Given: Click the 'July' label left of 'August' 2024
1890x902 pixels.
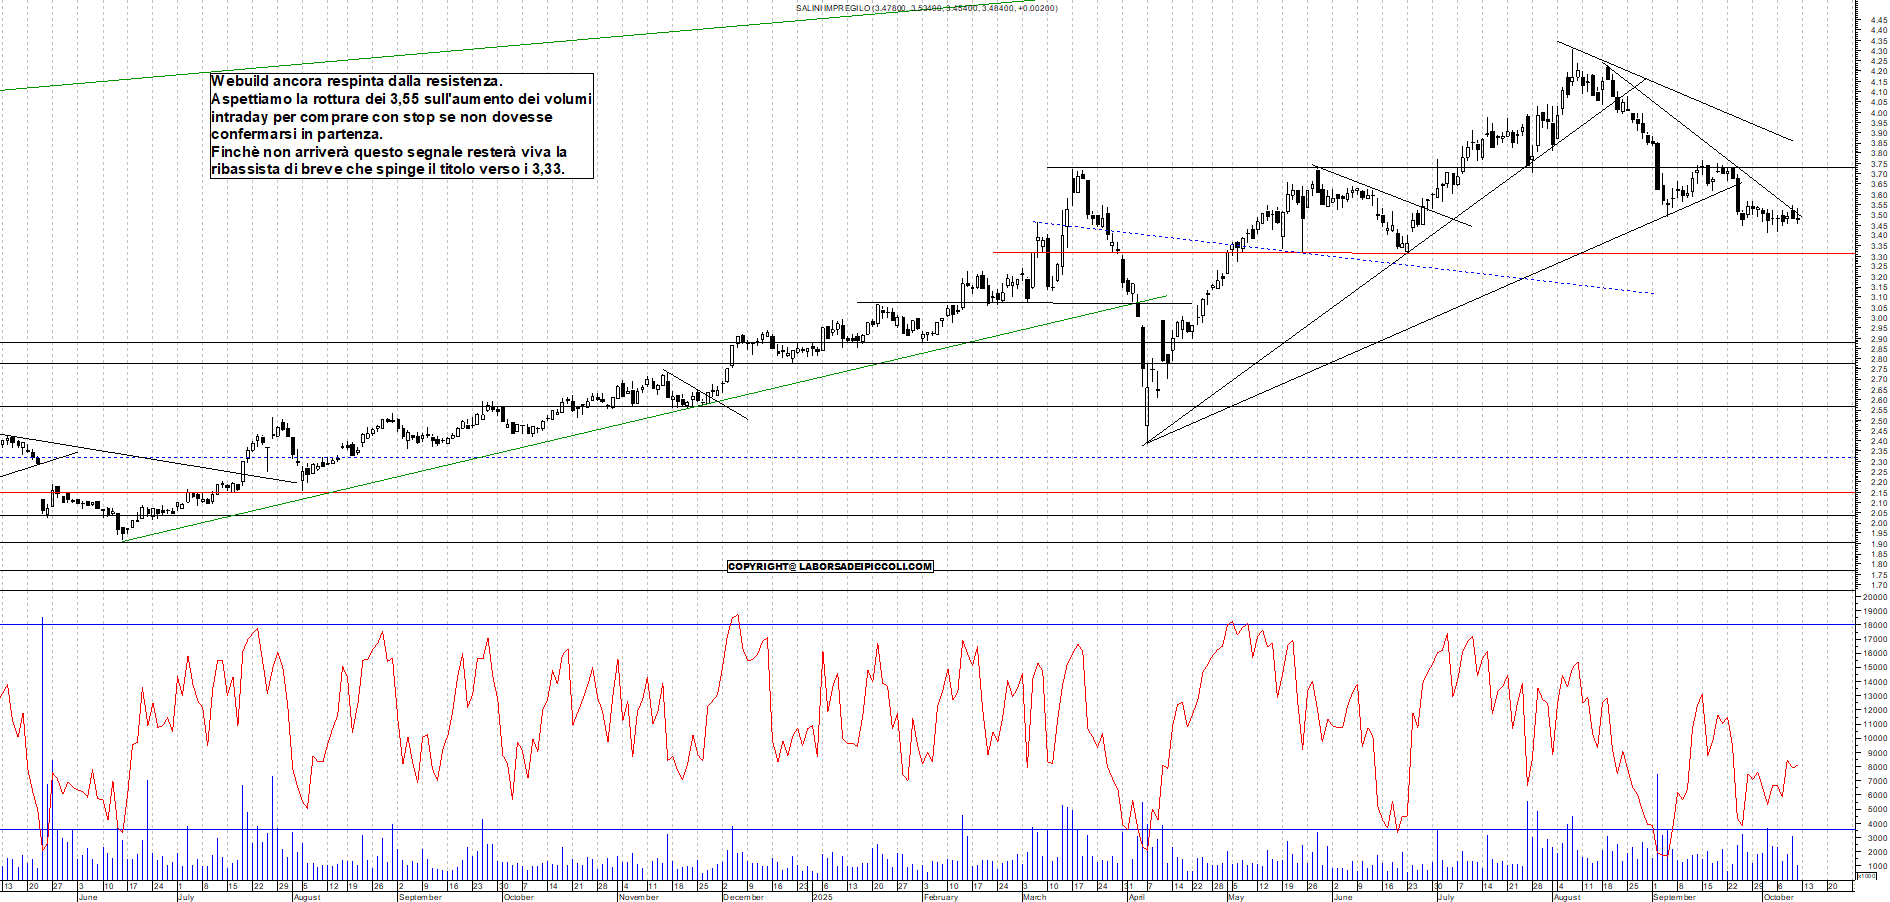Looking at the screenshot, I should pyautogui.click(x=186, y=897).
